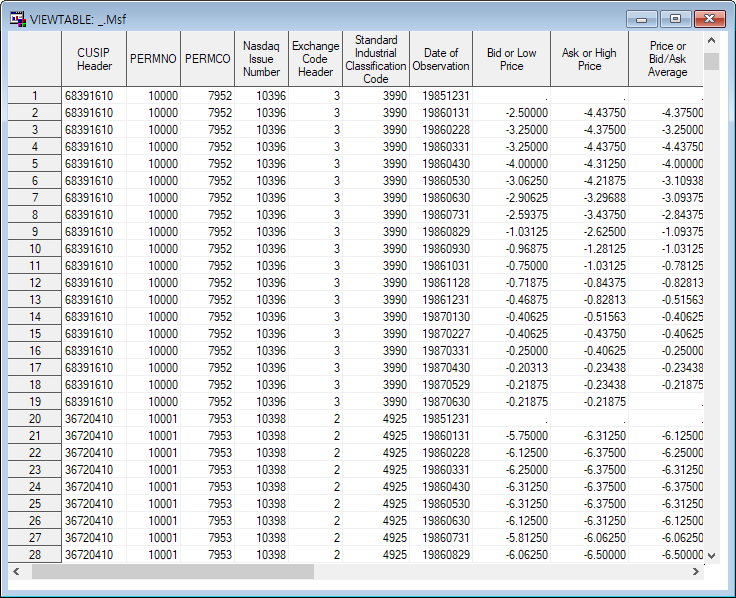The height and width of the screenshot is (598, 736).
Task: Select the PERMNO column header
Action: 153,59
